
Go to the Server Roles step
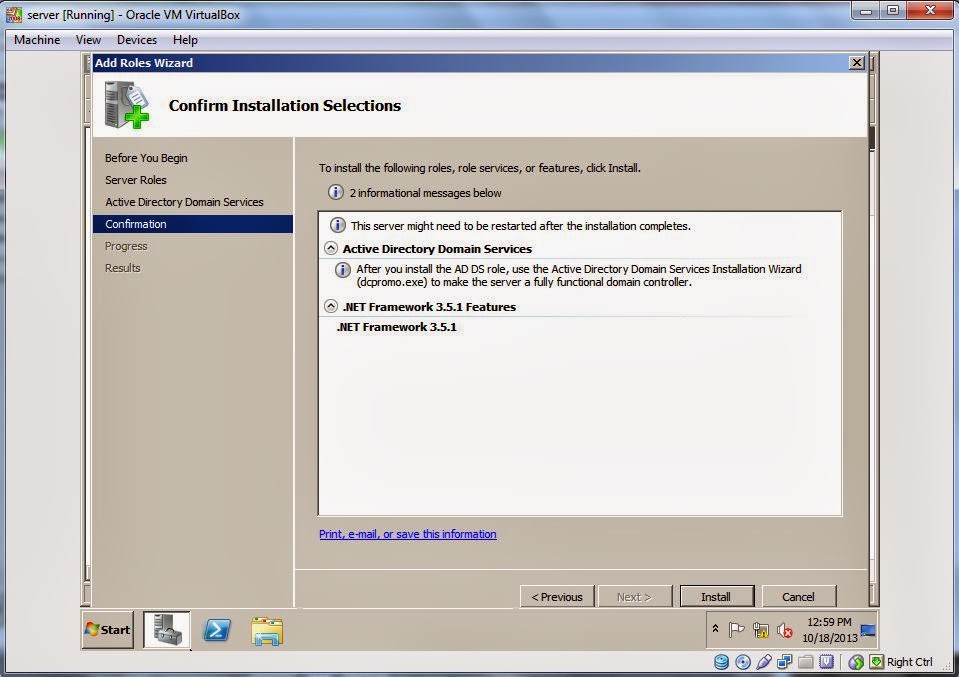(x=135, y=180)
